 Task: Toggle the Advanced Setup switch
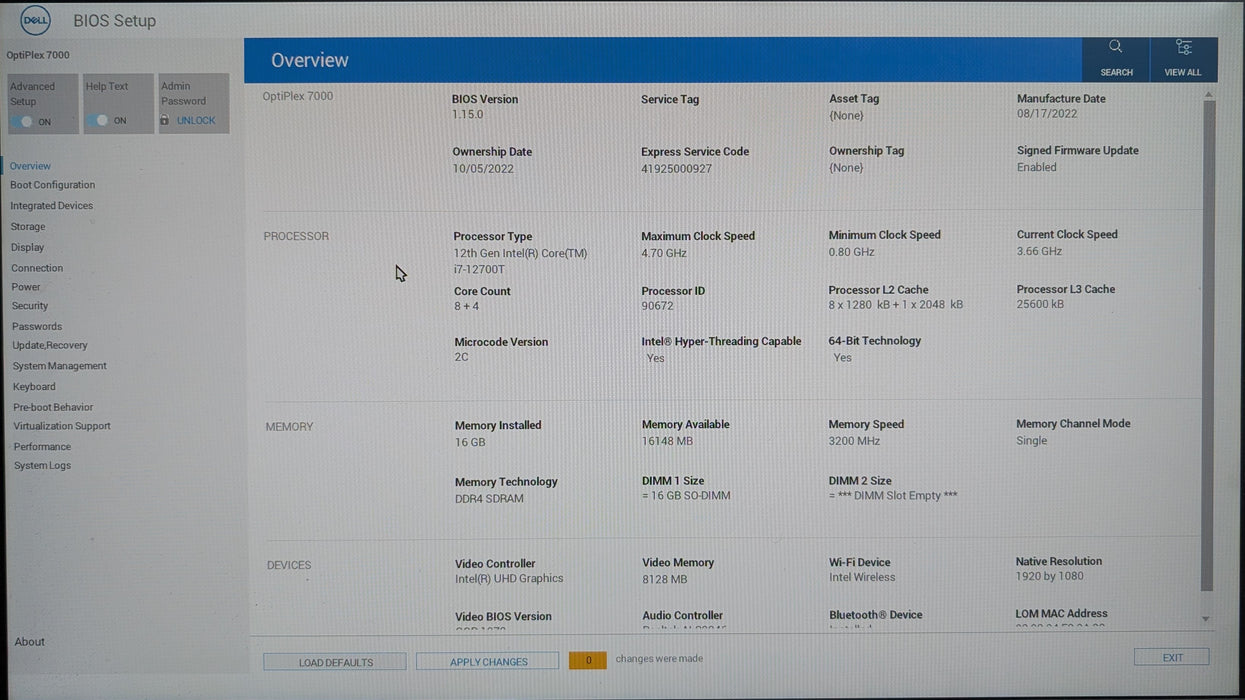(x=22, y=122)
